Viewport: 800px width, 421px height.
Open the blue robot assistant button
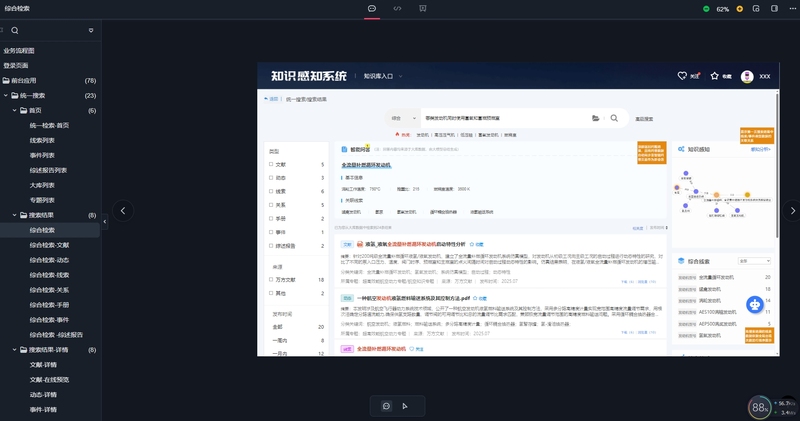[755, 305]
